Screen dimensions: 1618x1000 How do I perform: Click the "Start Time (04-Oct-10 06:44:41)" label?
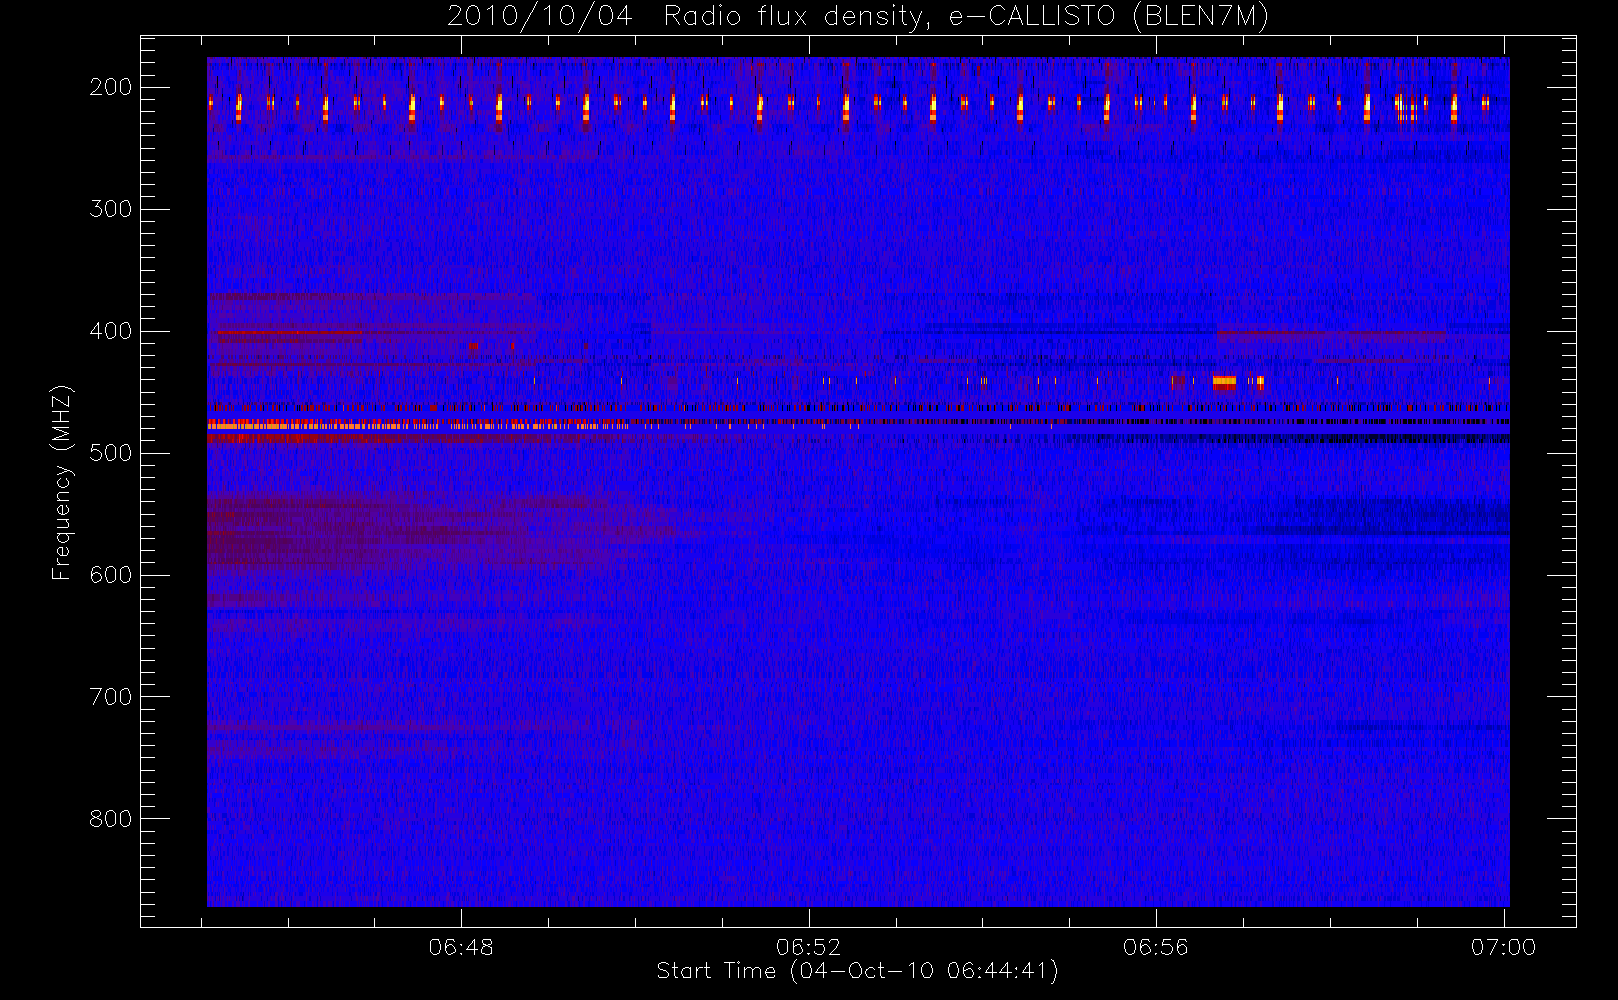coord(857,971)
